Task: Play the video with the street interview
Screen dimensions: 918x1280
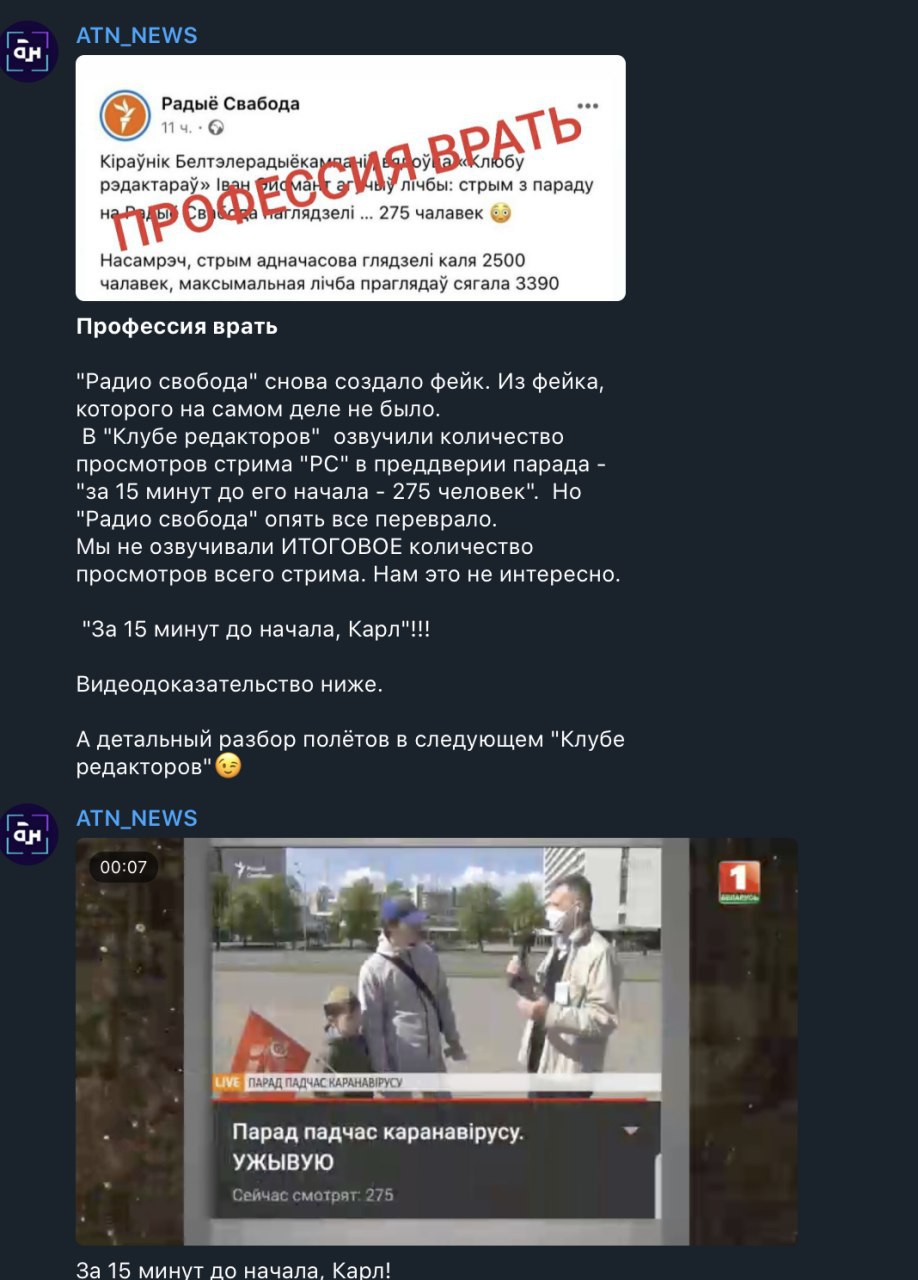Action: [x=437, y=1041]
